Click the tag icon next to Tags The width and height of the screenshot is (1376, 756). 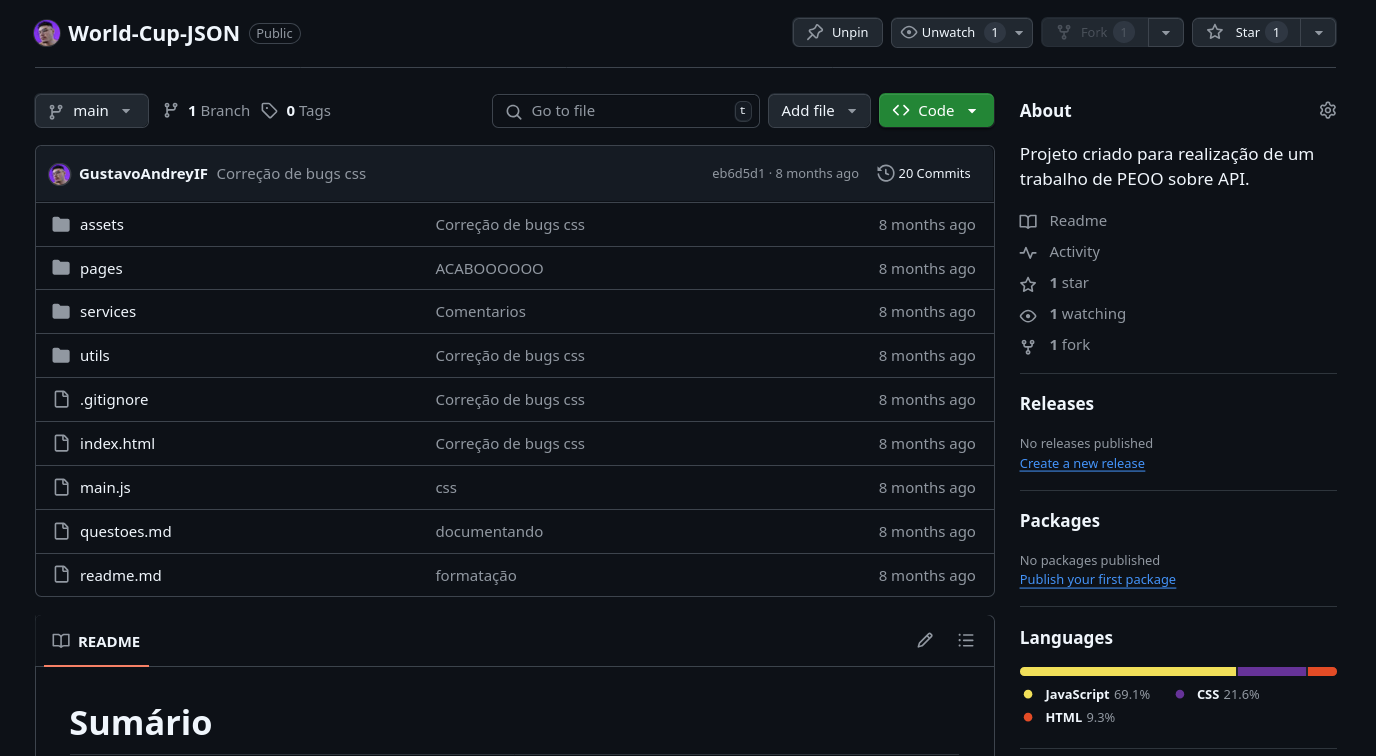[x=269, y=111]
